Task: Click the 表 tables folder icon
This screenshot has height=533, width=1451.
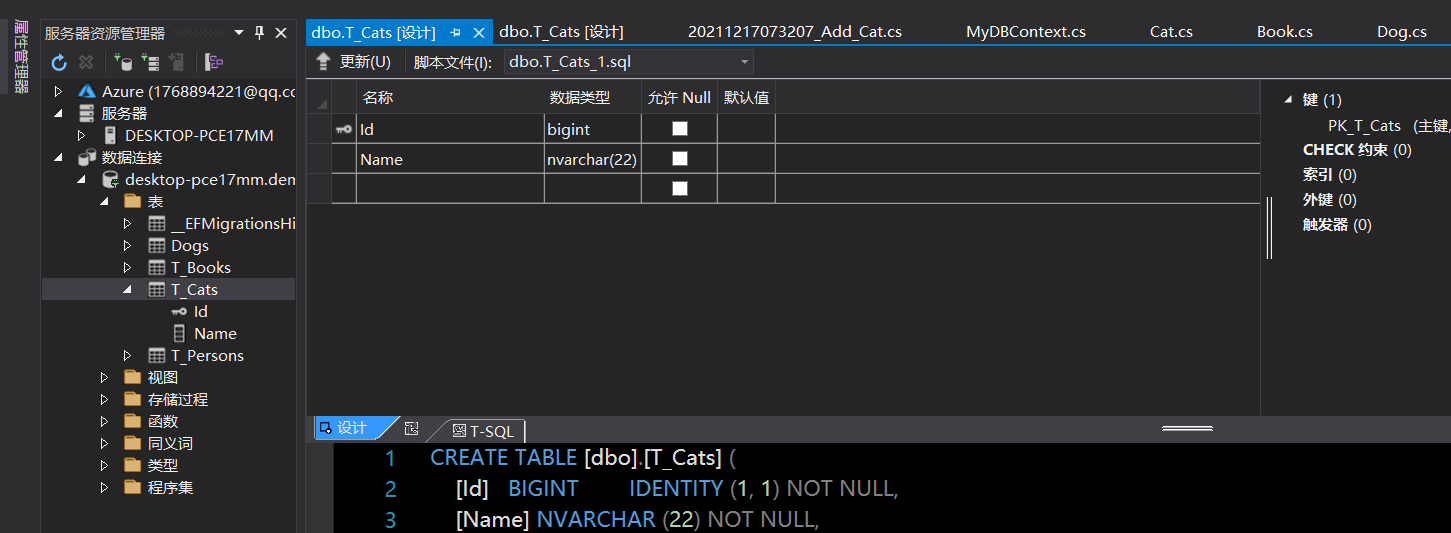Action: pos(132,201)
